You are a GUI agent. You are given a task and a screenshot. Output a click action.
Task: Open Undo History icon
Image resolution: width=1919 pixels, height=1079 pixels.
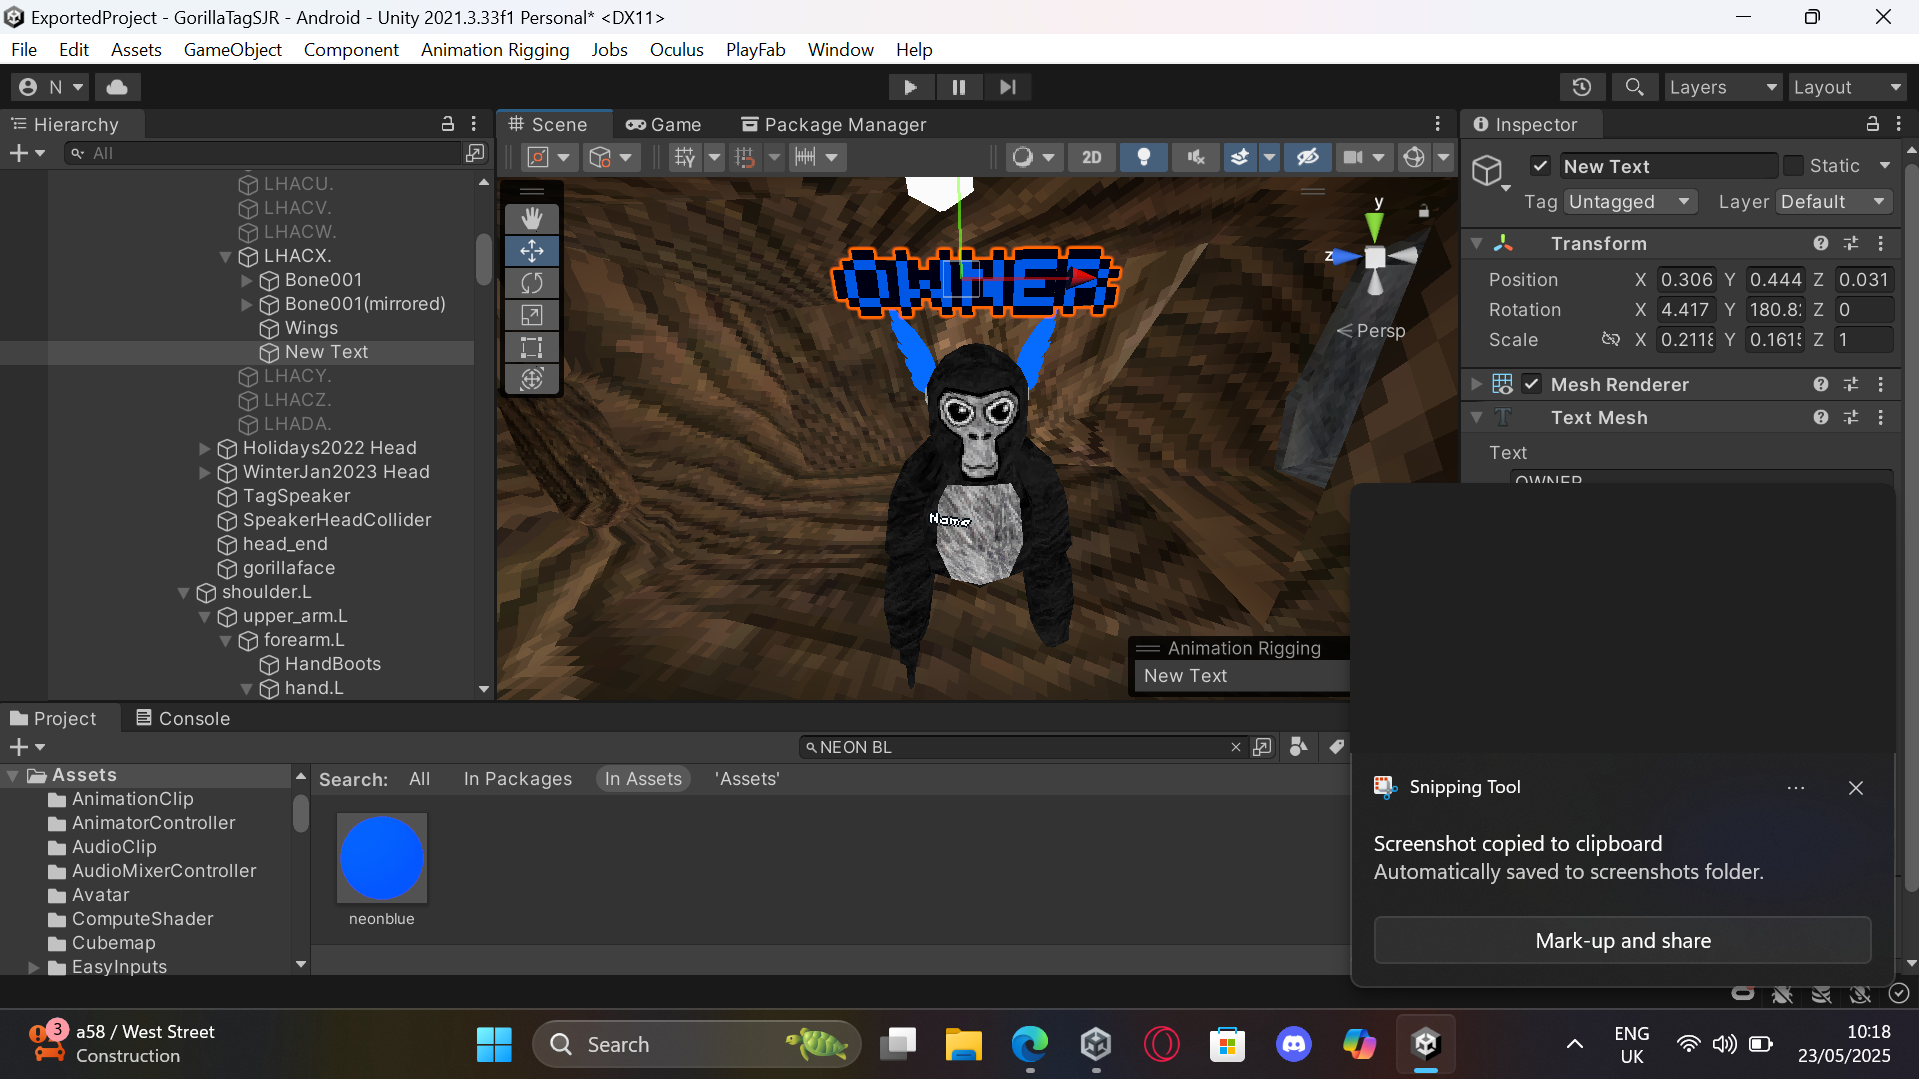click(x=1582, y=87)
